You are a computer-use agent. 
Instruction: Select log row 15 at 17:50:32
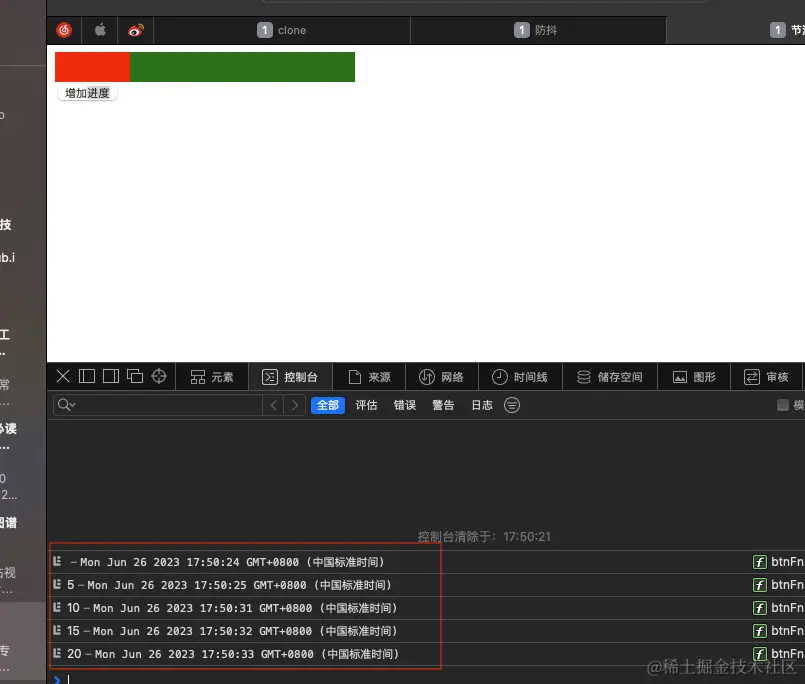point(426,631)
